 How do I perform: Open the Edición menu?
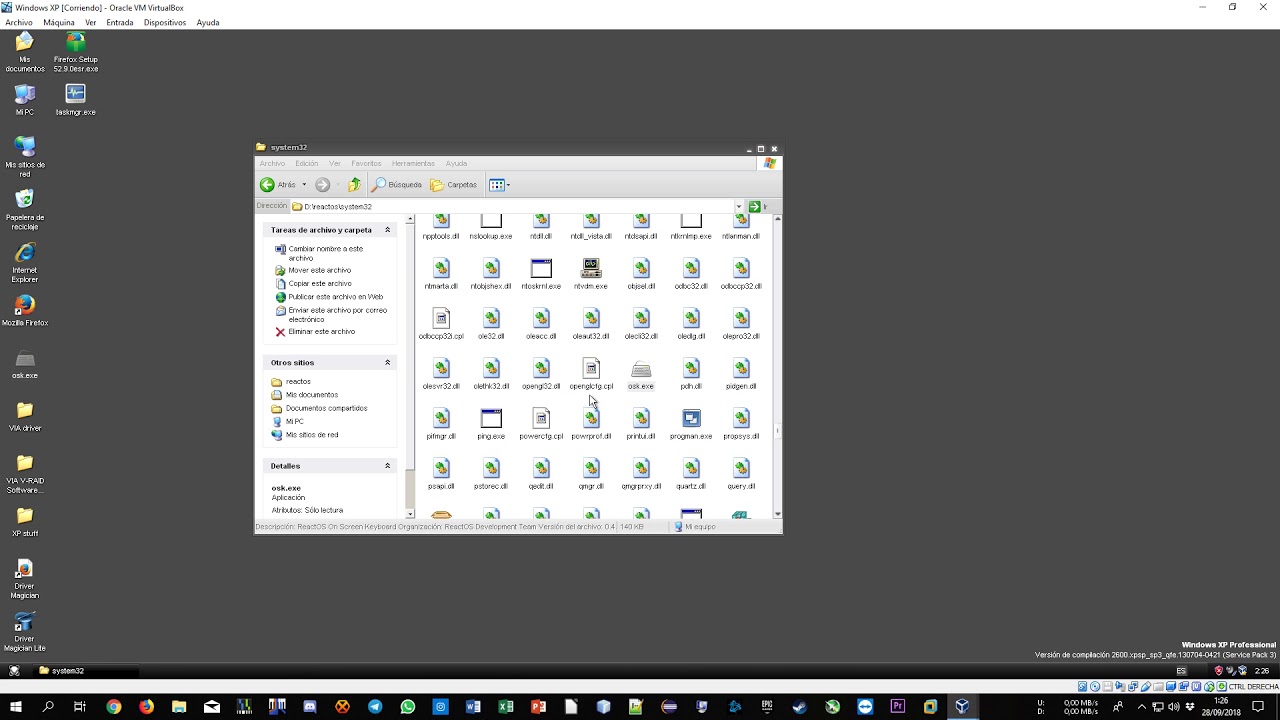click(x=306, y=163)
